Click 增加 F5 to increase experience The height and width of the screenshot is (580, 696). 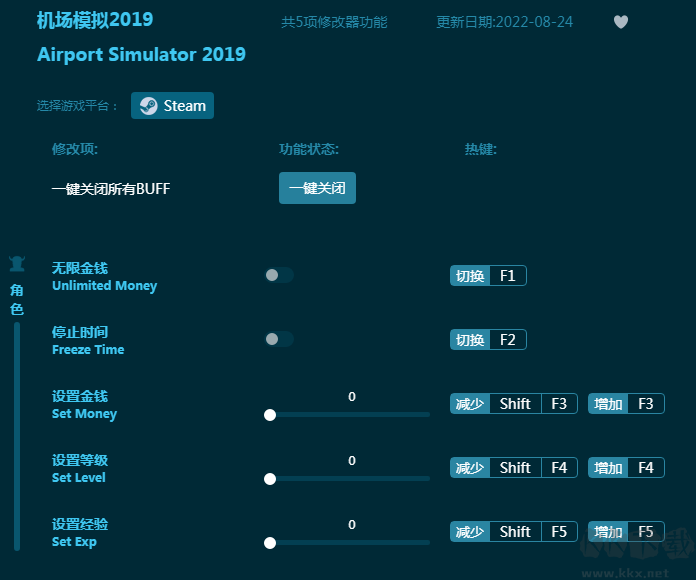pos(626,532)
